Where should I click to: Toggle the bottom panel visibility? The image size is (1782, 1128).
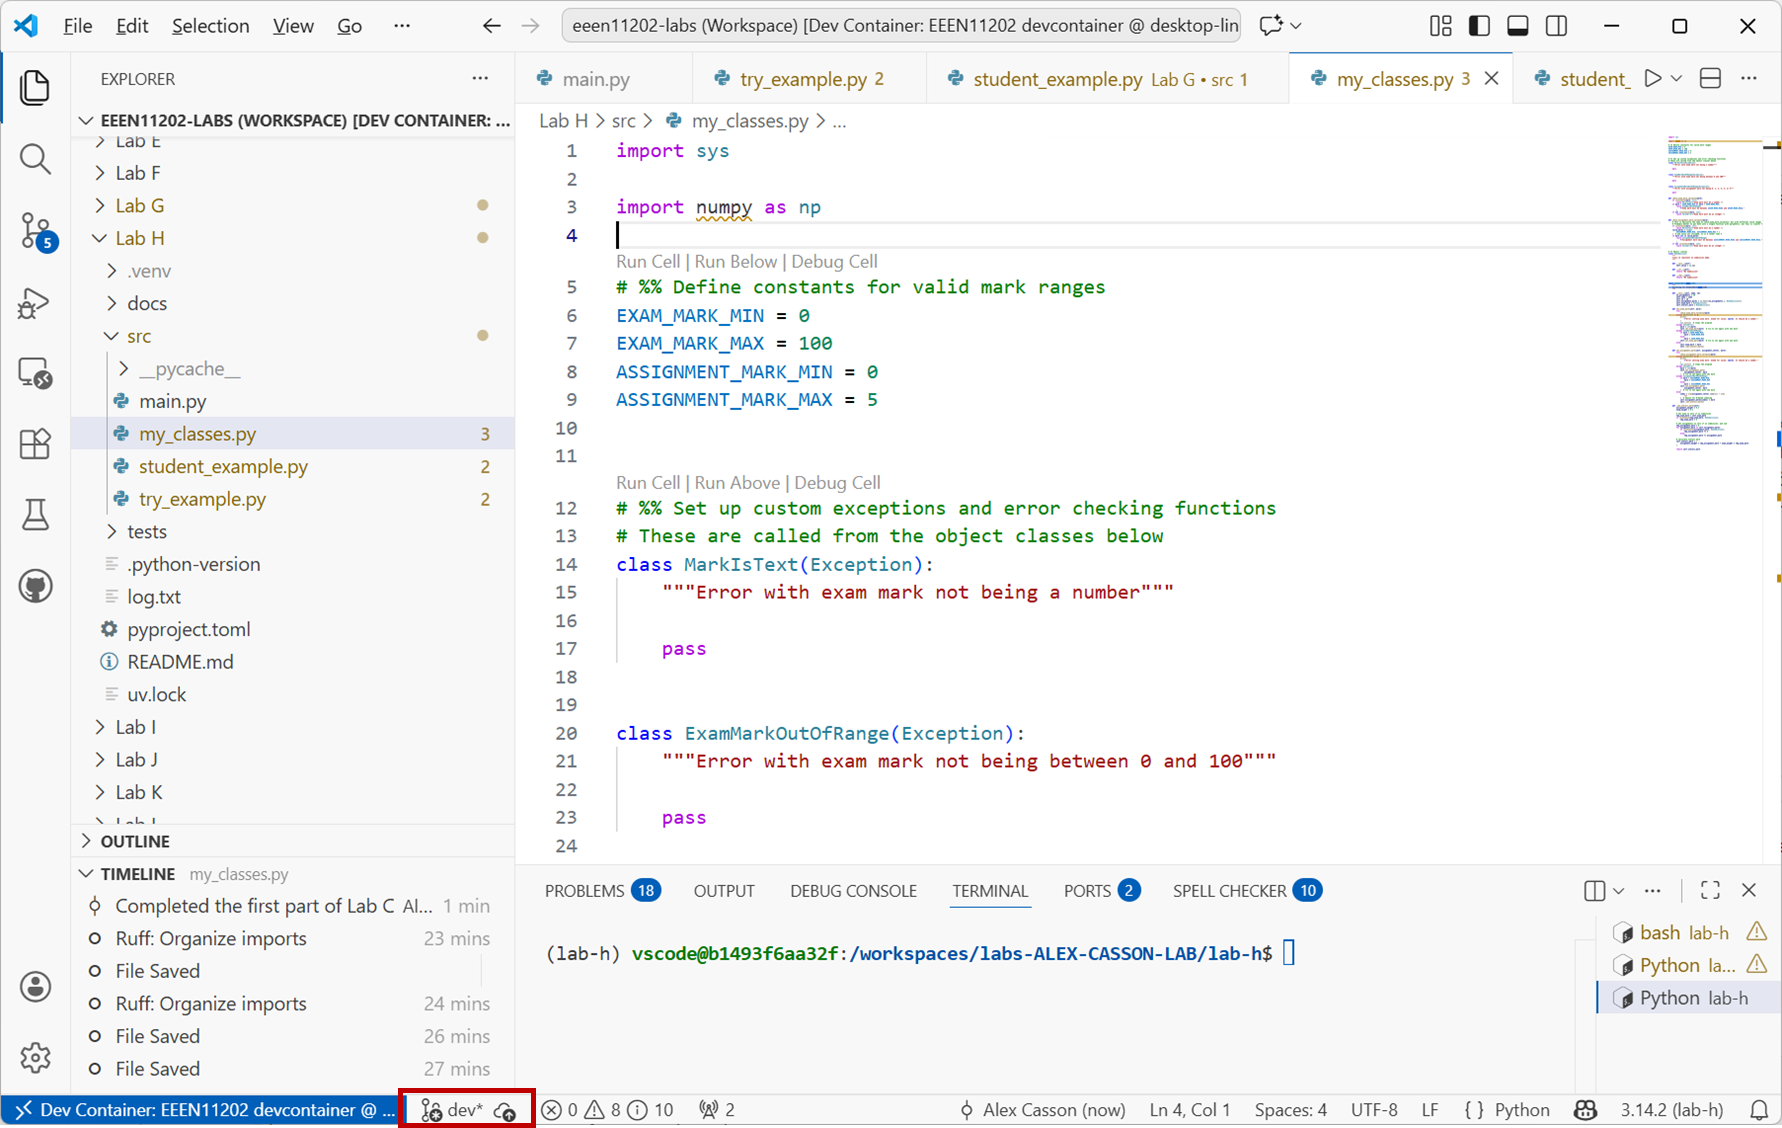(1517, 26)
